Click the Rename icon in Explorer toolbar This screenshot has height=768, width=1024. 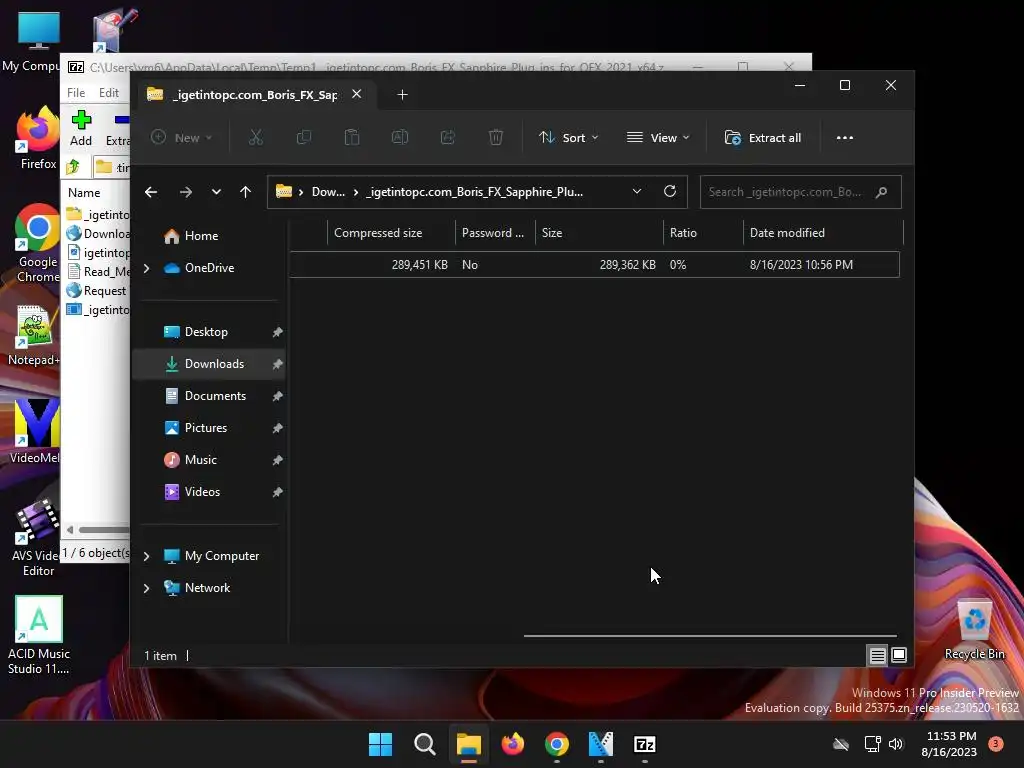tap(400, 137)
